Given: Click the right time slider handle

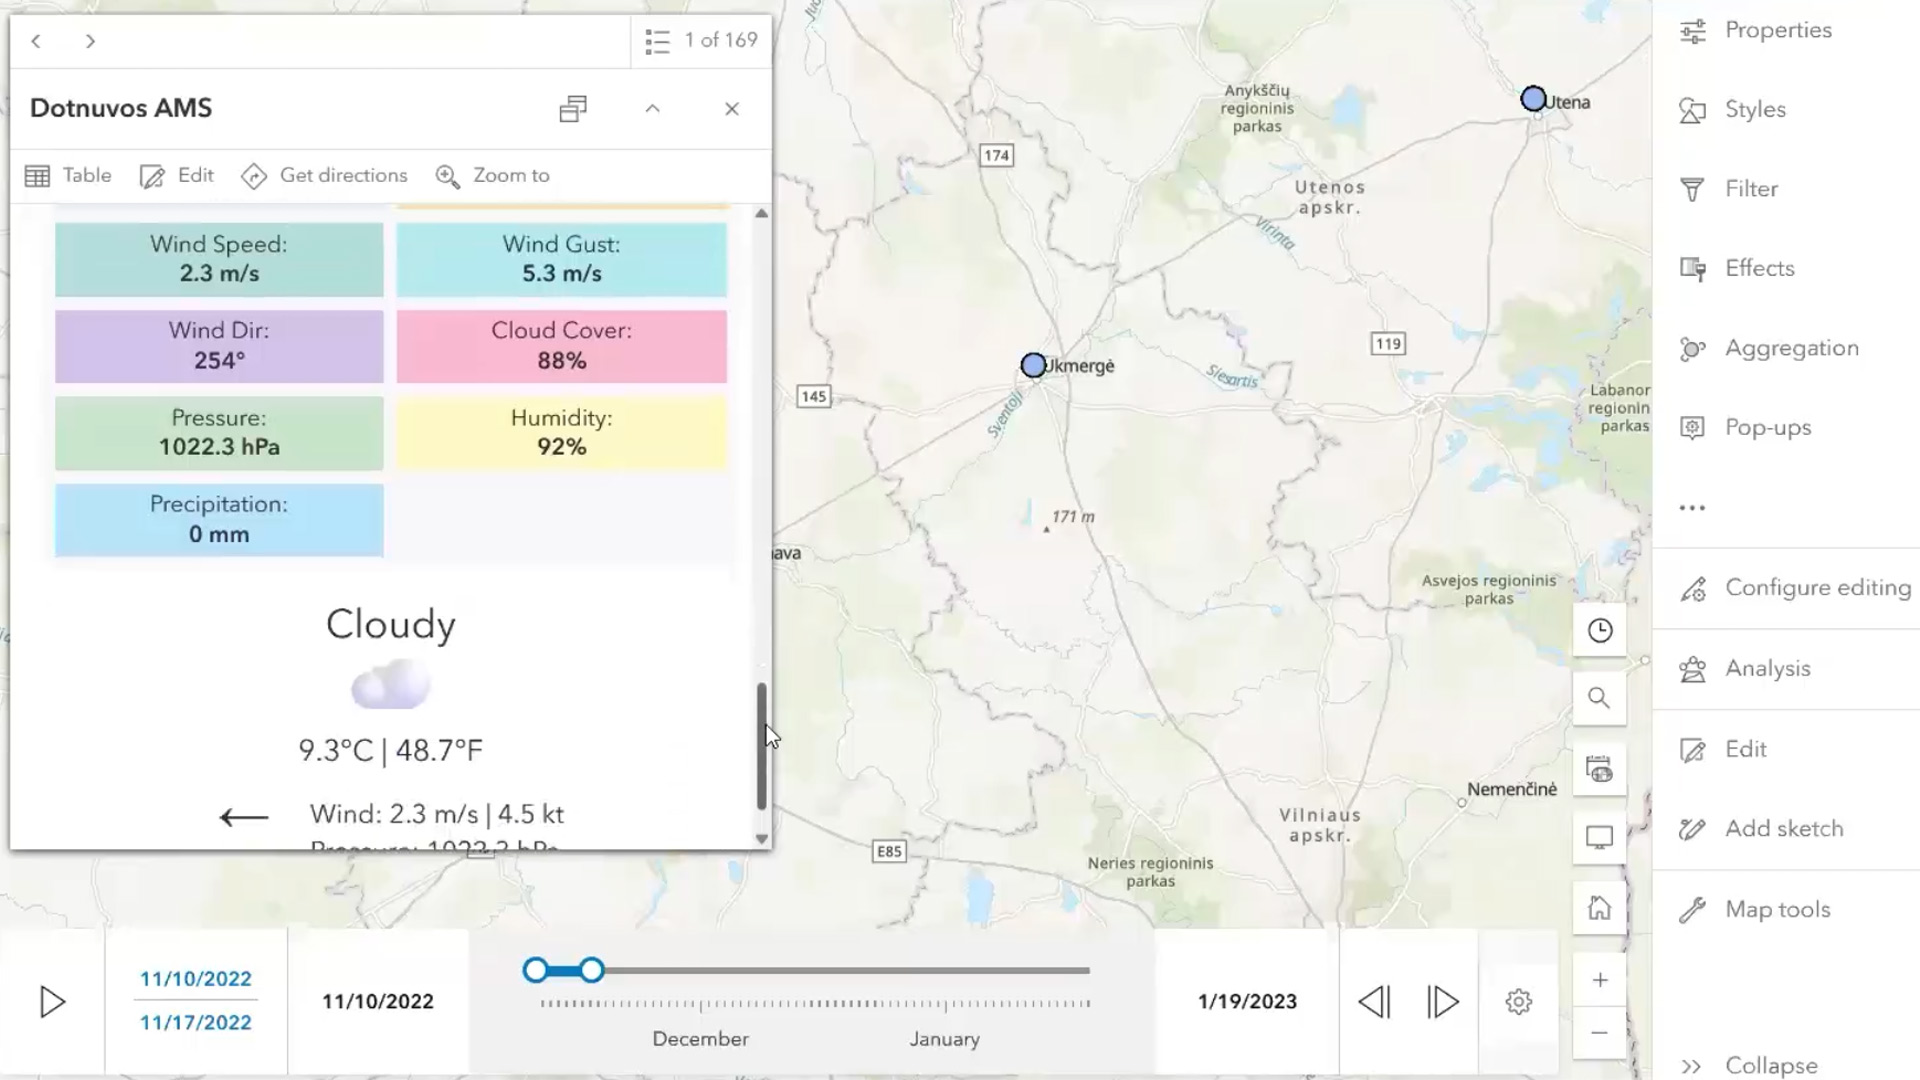Looking at the screenshot, I should [592, 970].
